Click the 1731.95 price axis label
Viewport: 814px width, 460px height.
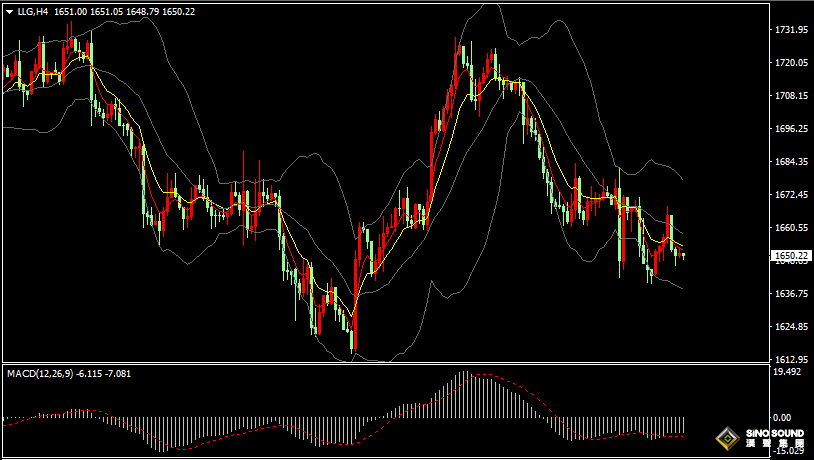tap(791, 30)
